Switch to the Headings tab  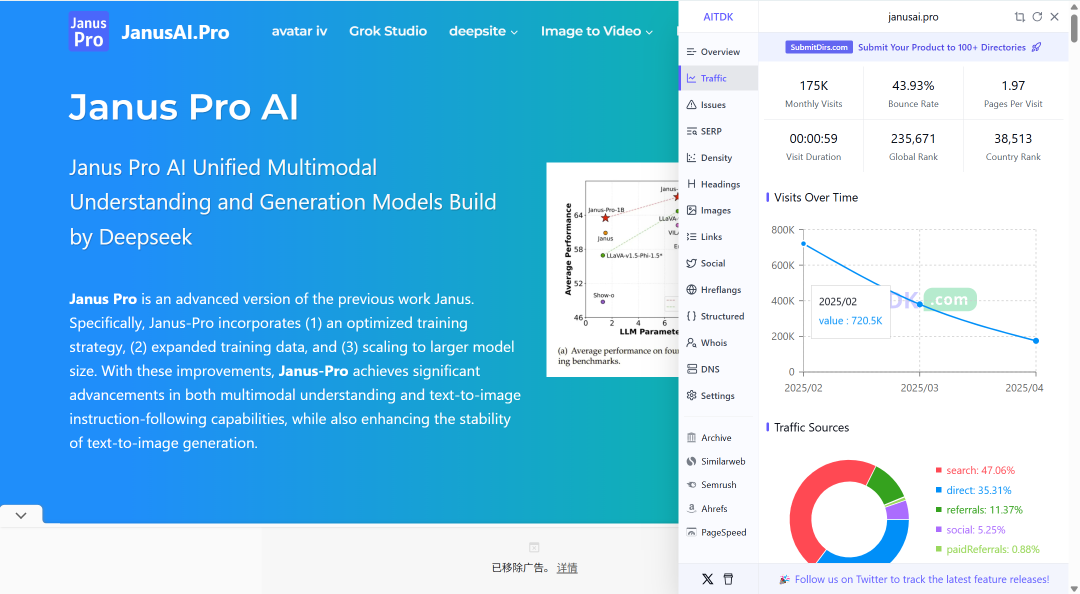pos(718,184)
